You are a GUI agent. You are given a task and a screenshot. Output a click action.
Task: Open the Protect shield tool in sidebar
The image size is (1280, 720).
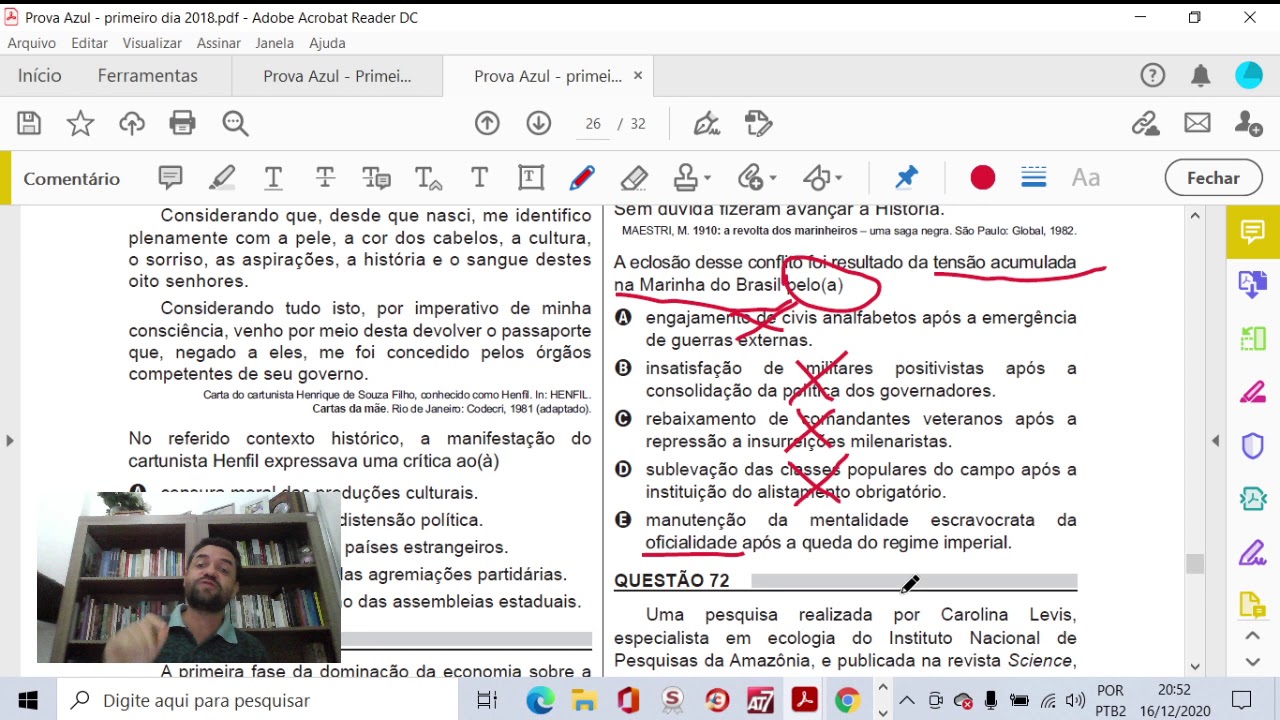click(x=1253, y=446)
